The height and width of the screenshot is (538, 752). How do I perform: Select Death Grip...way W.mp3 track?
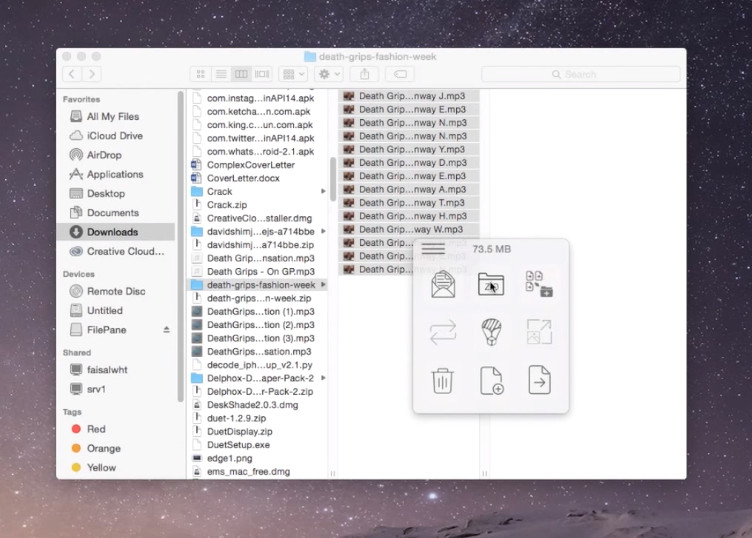[x=409, y=229]
